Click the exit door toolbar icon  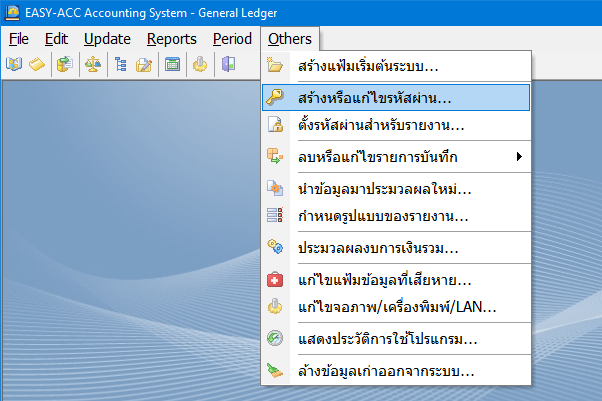229,65
